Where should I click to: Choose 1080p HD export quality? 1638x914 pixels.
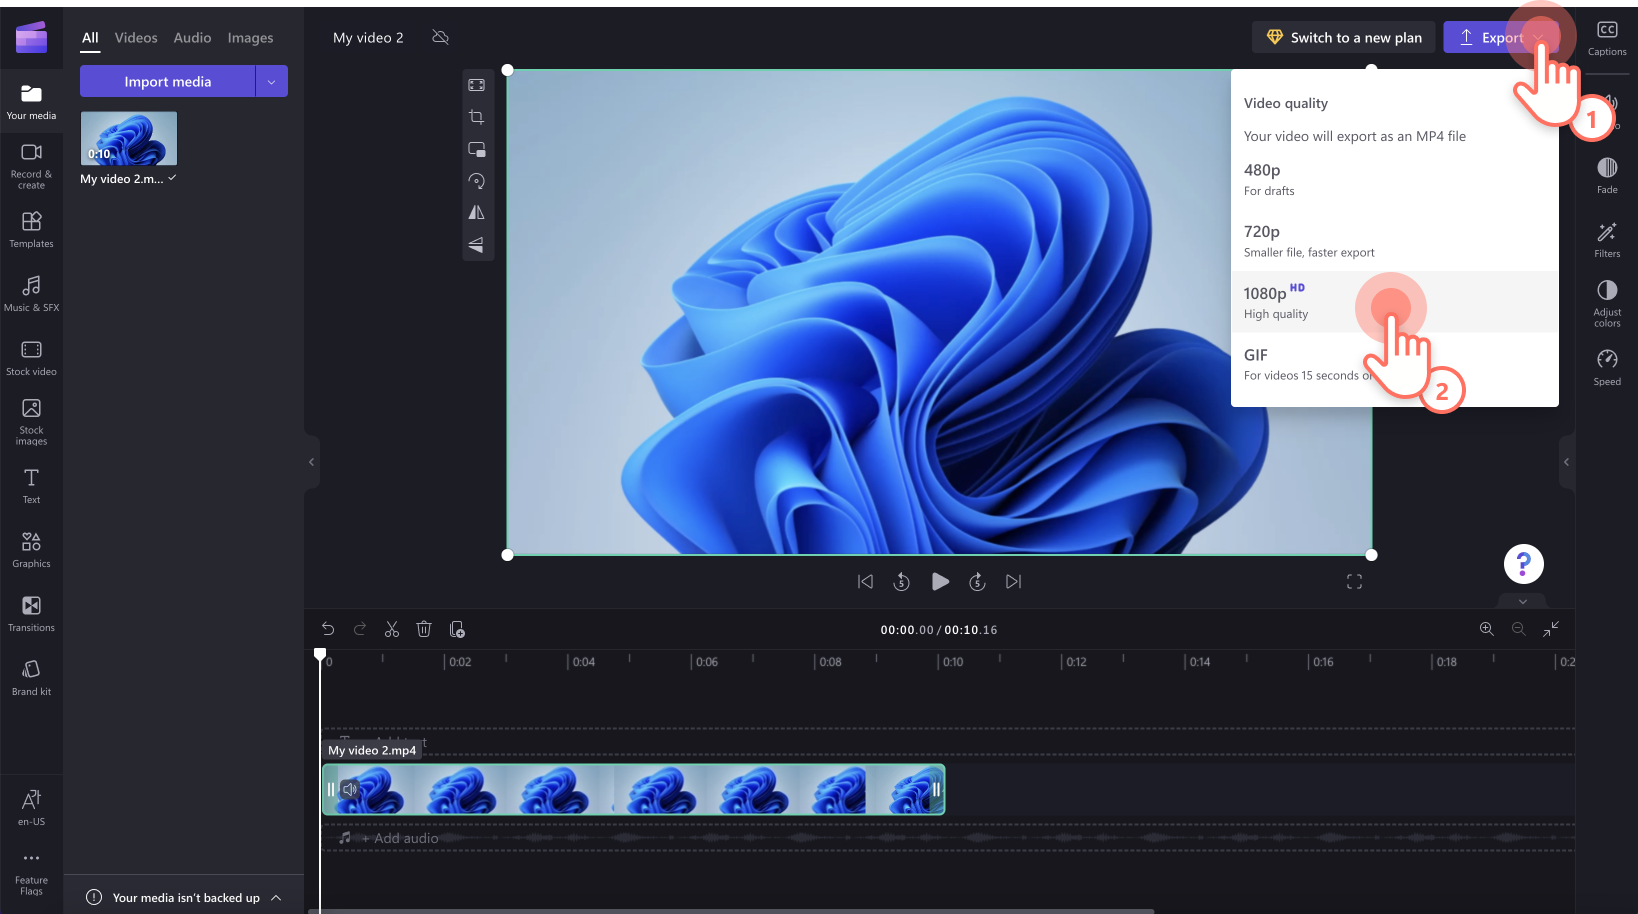pos(1394,302)
